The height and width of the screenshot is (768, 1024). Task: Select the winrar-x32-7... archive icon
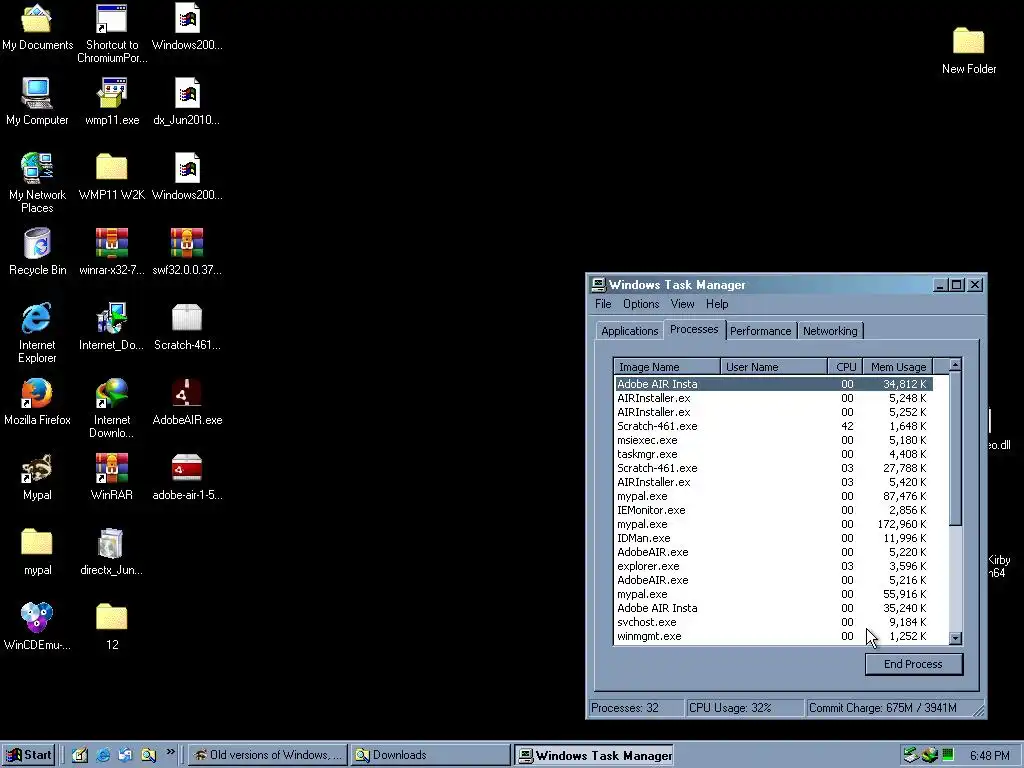coord(112,251)
